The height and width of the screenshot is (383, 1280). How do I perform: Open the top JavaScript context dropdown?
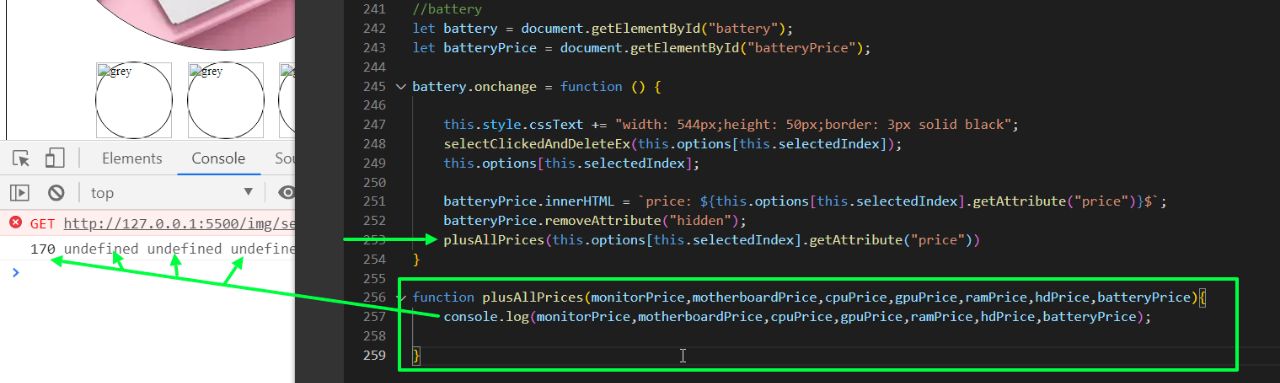pyautogui.click(x=172, y=193)
